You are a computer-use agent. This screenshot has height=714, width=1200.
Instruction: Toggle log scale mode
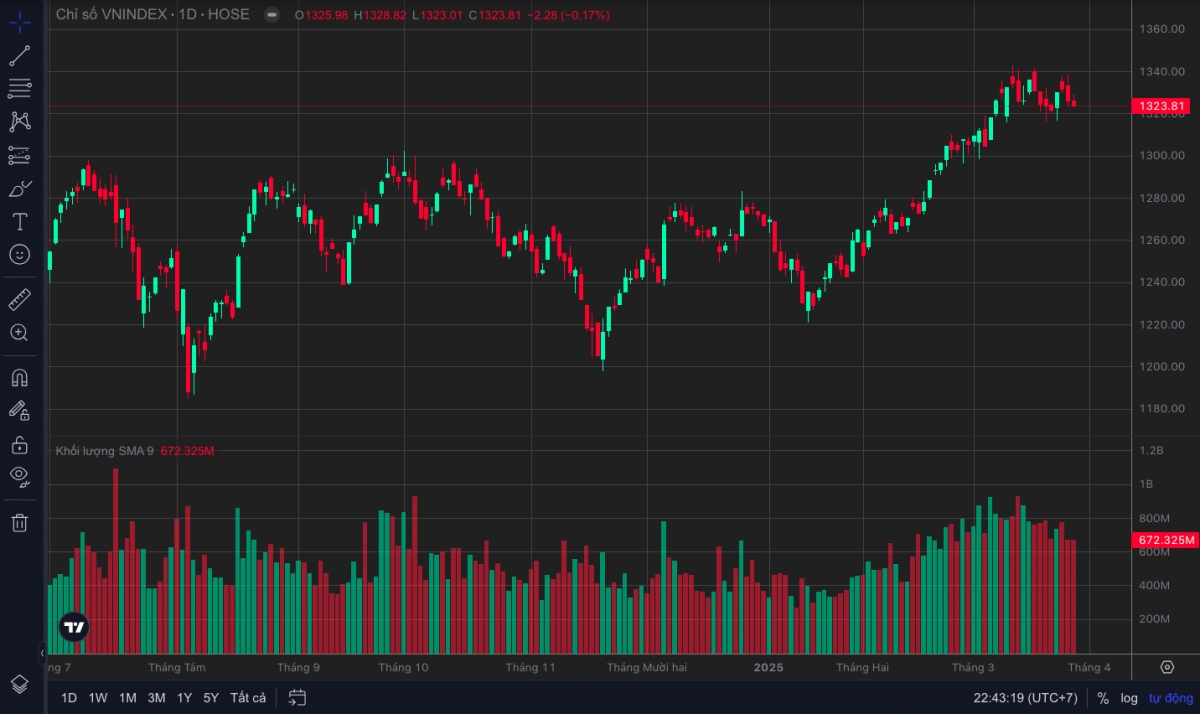(1129, 697)
